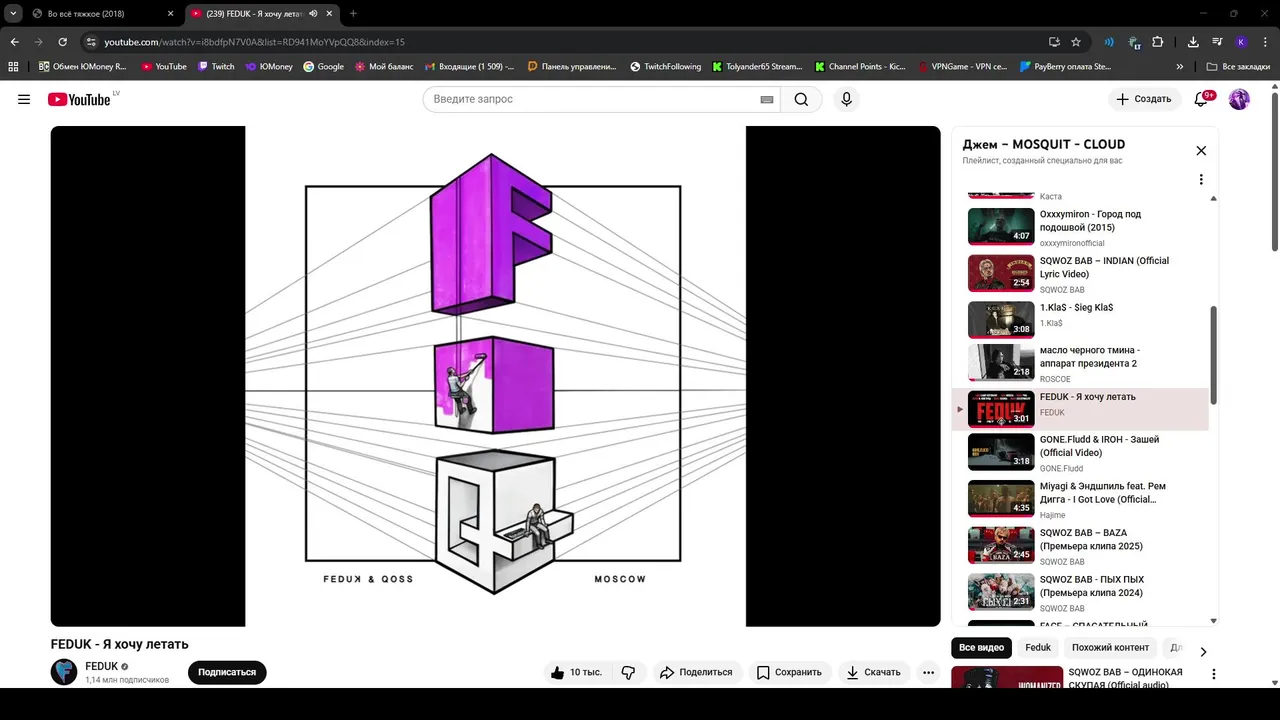Click the magnifier search button
Image resolution: width=1280 pixels, height=720 pixels.
pos(801,99)
